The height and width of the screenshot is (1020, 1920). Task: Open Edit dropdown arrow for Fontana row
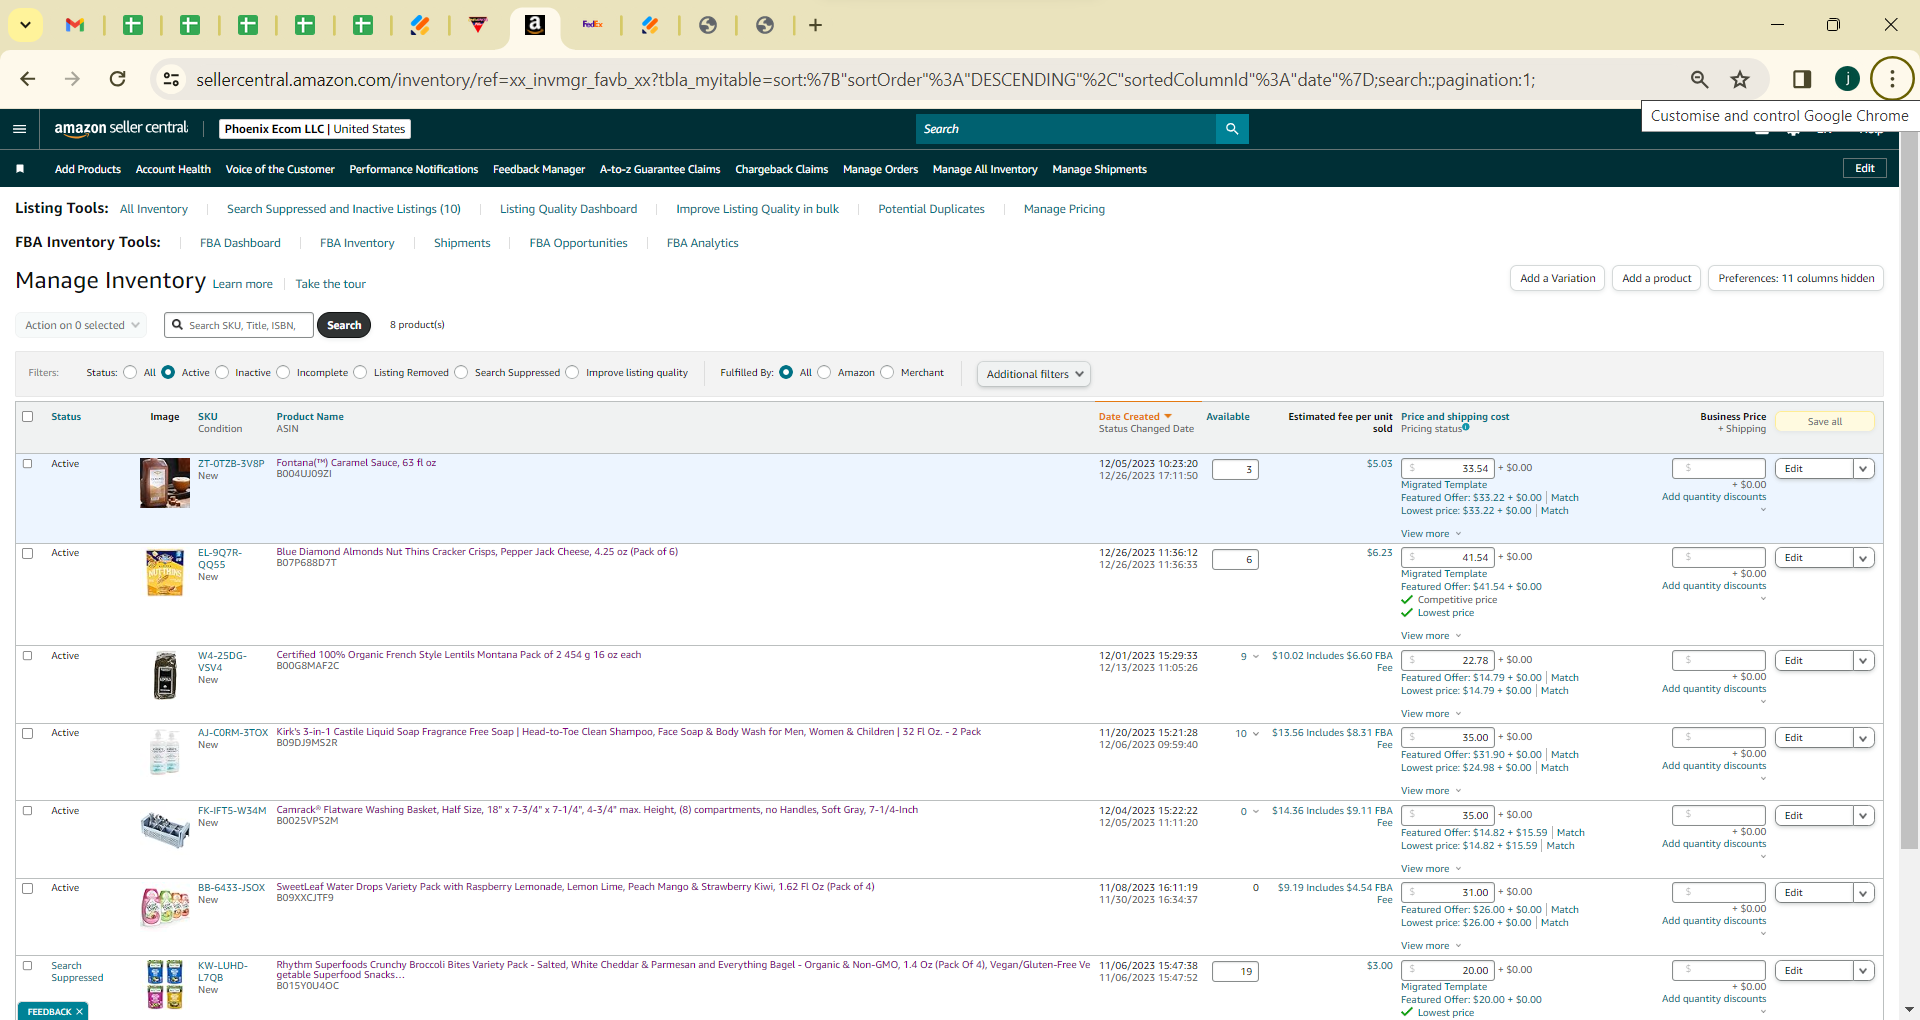click(x=1863, y=469)
